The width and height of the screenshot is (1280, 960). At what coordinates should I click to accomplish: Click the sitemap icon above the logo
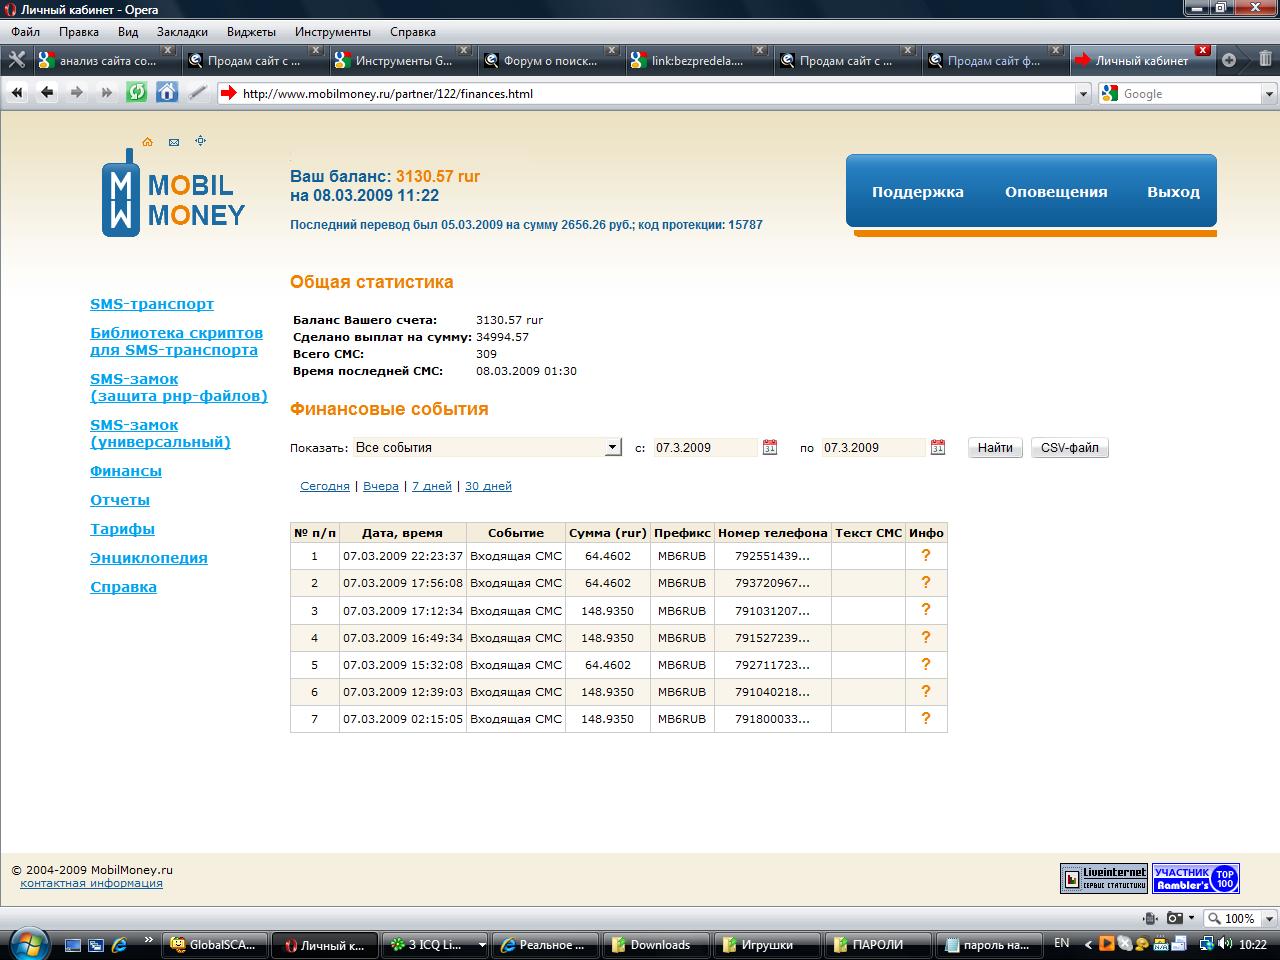(x=200, y=141)
